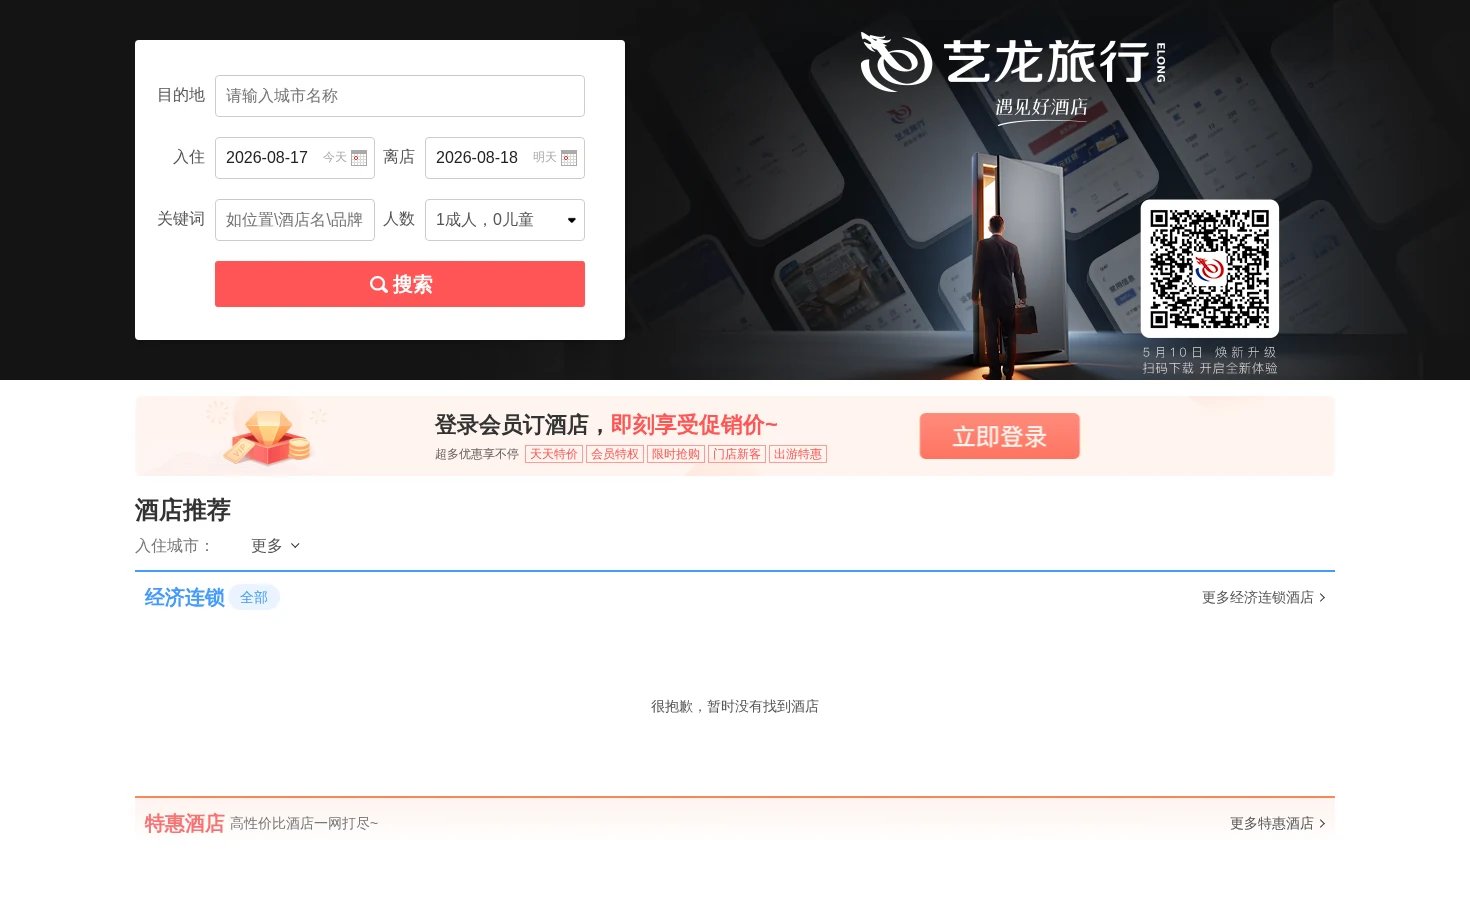Click the 立即登录 login button
1470x923 pixels.
pyautogui.click(x=1000, y=436)
